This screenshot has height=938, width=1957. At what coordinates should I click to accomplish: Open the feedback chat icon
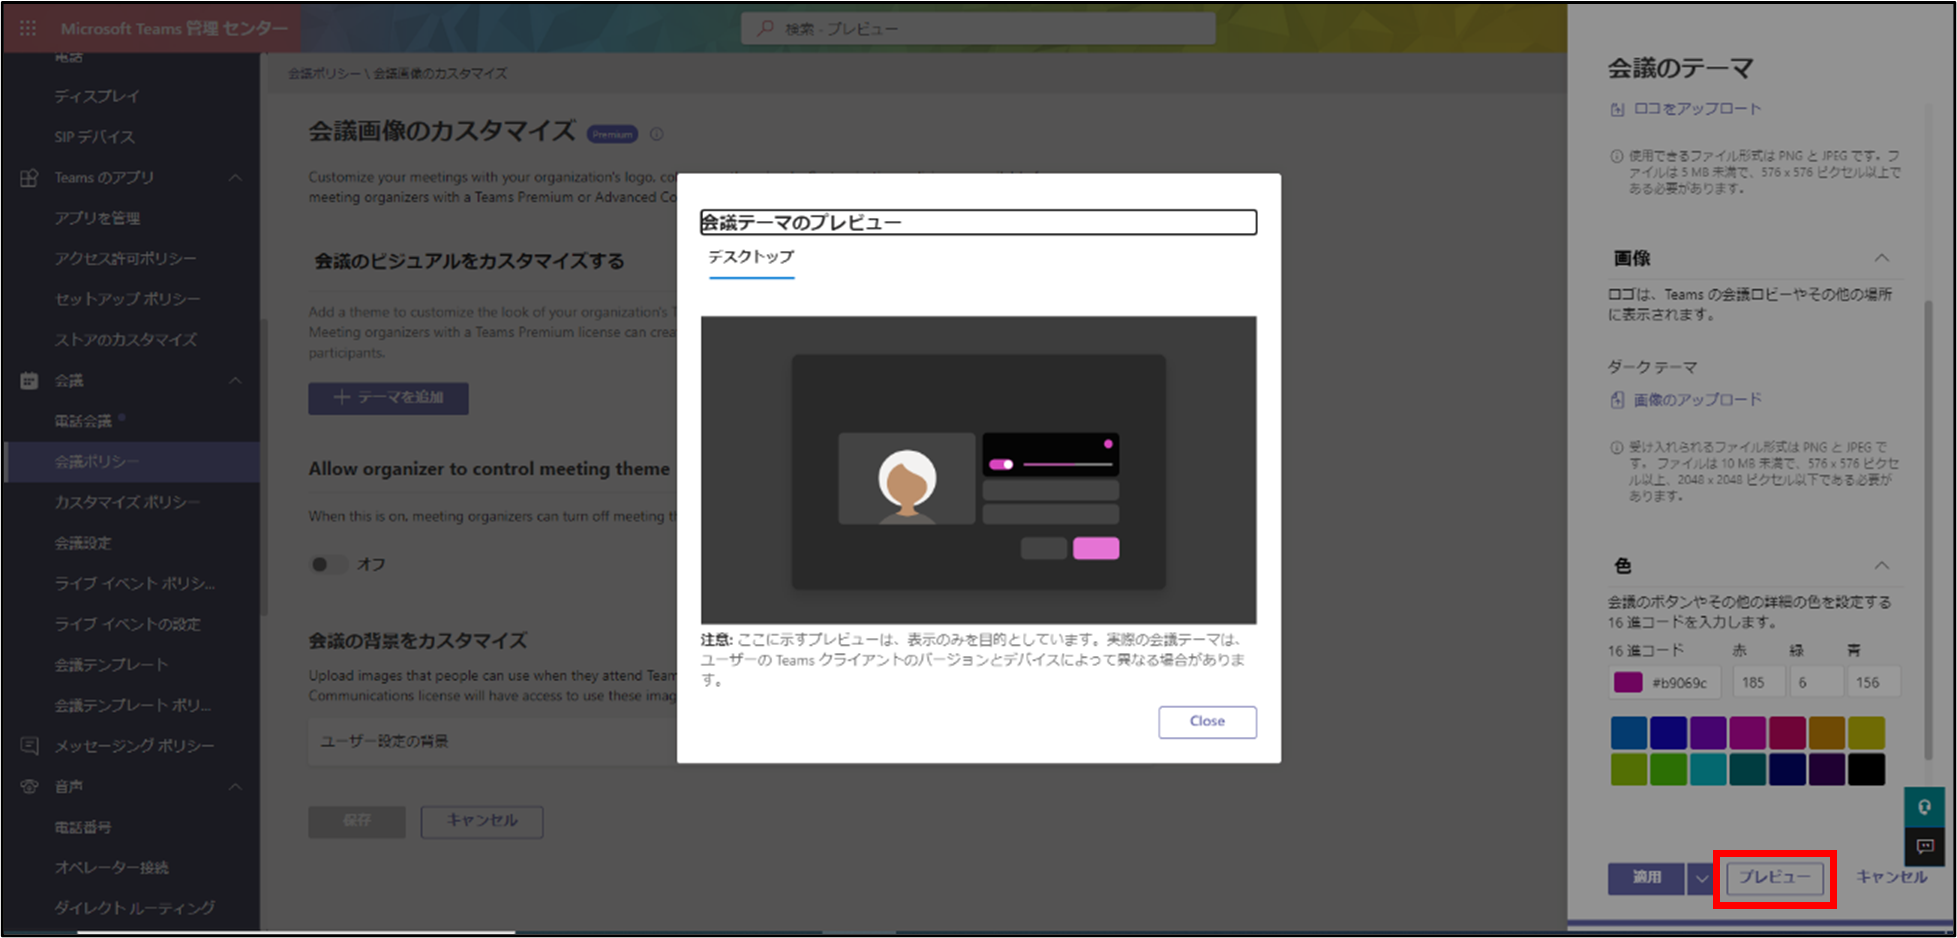pyautogui.click(x=1924, y=847)
